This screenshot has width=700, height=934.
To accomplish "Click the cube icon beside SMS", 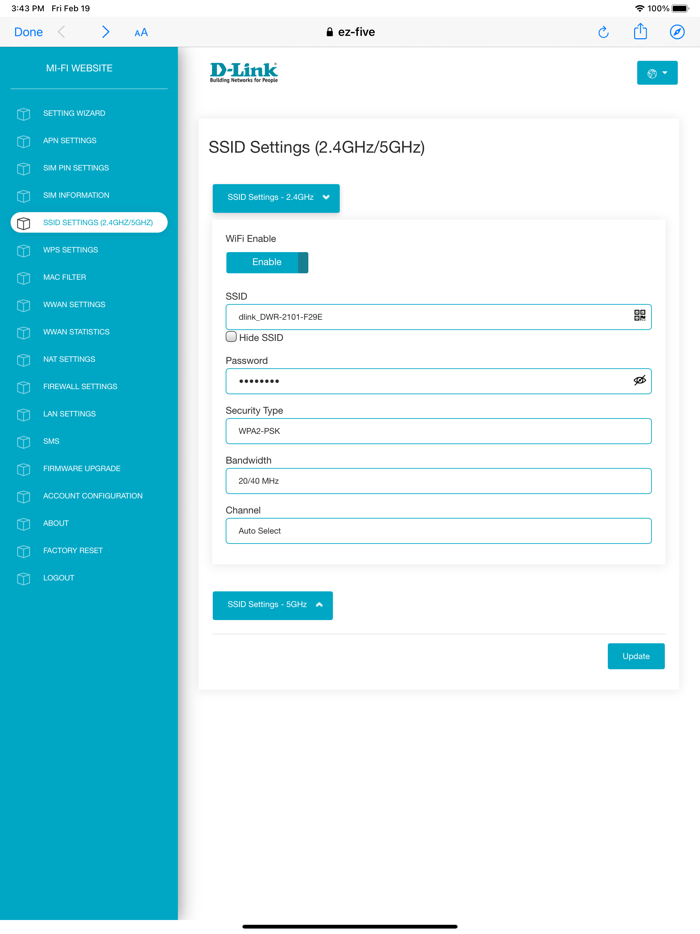I will click(23, 442).
